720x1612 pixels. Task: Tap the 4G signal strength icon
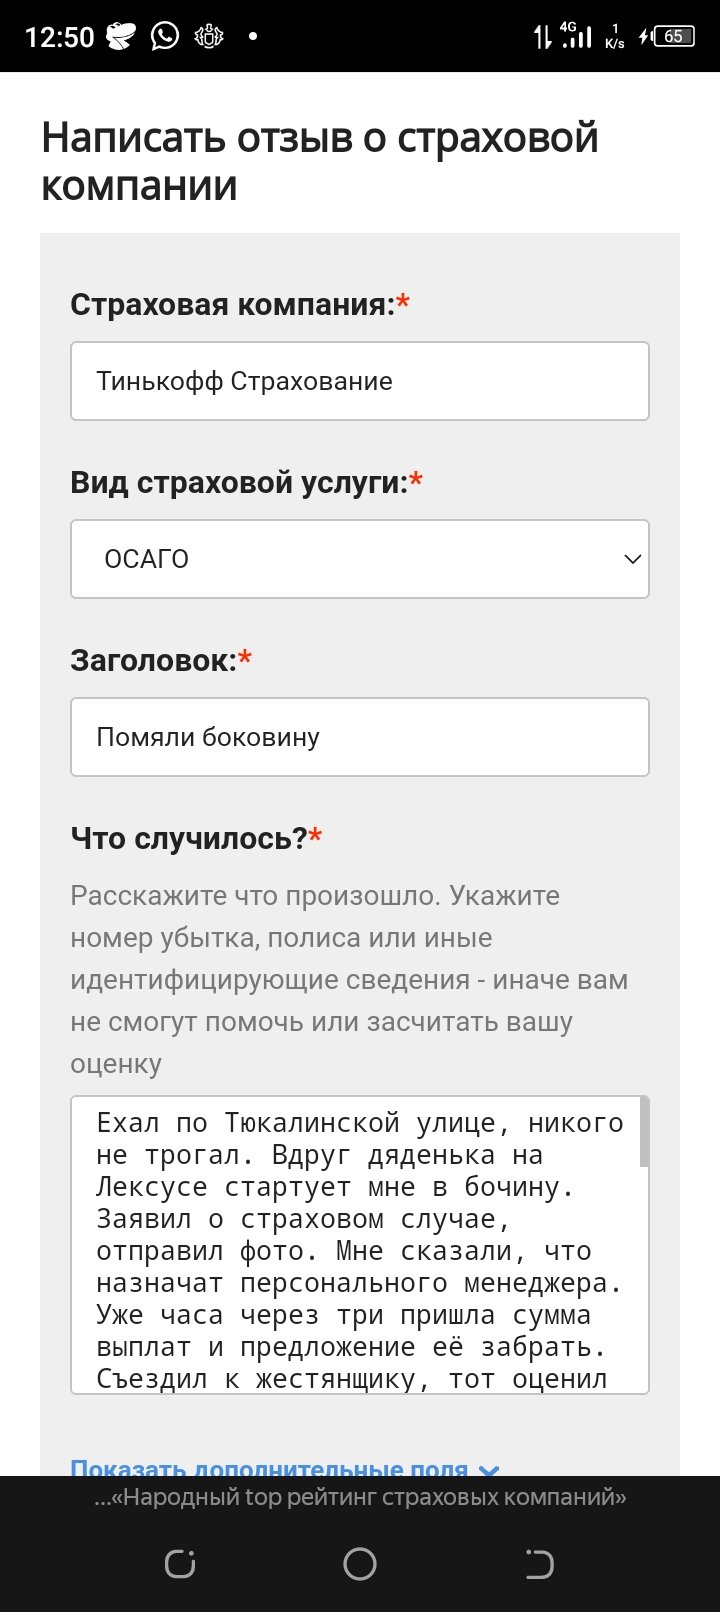575,37
